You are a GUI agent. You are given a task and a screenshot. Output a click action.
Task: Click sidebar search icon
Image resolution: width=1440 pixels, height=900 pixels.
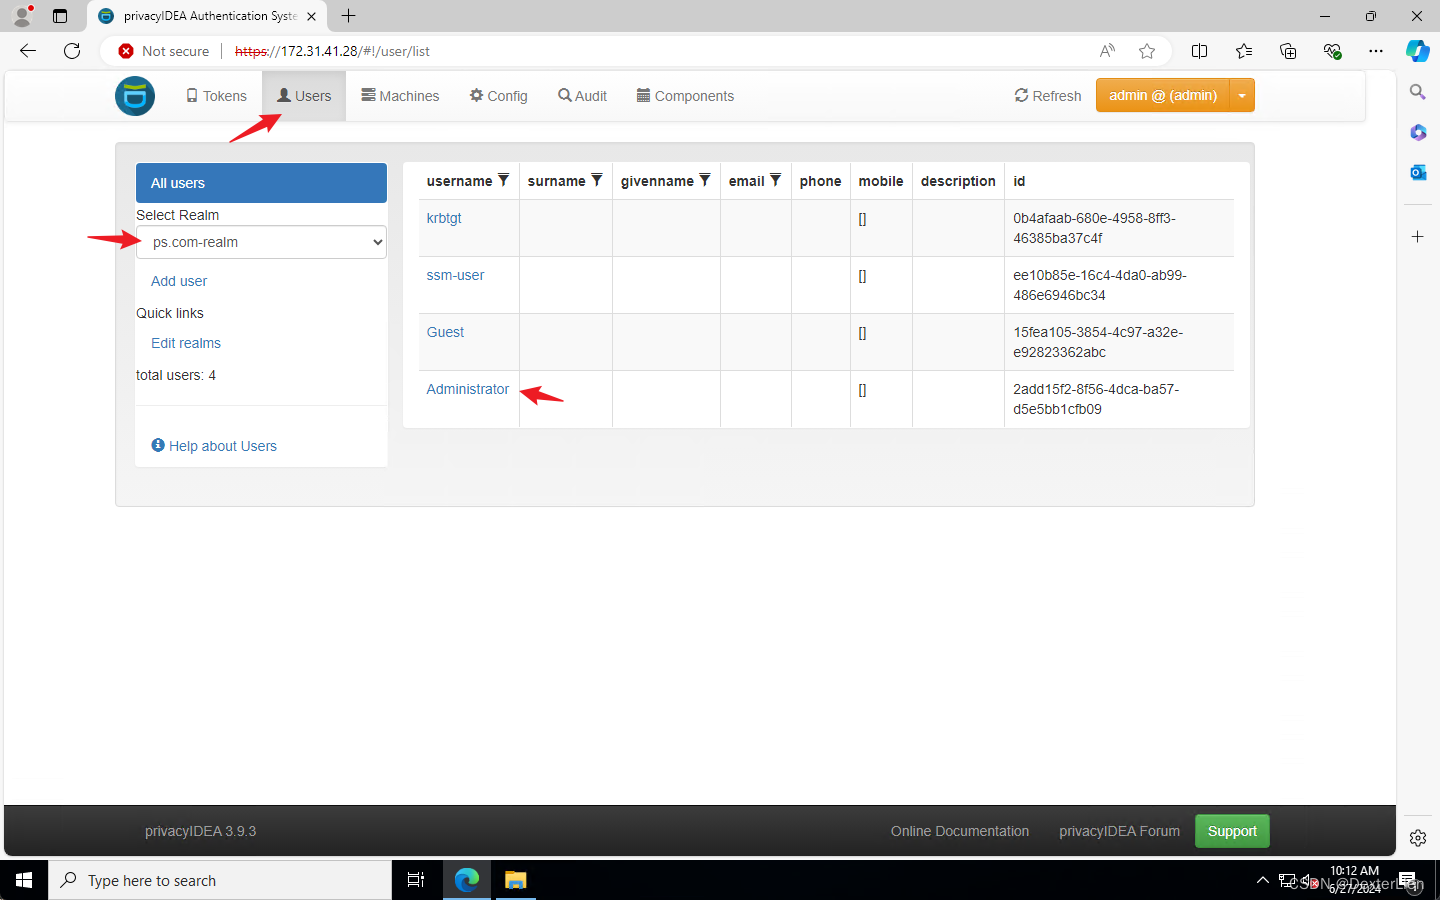click(1418, 92)
